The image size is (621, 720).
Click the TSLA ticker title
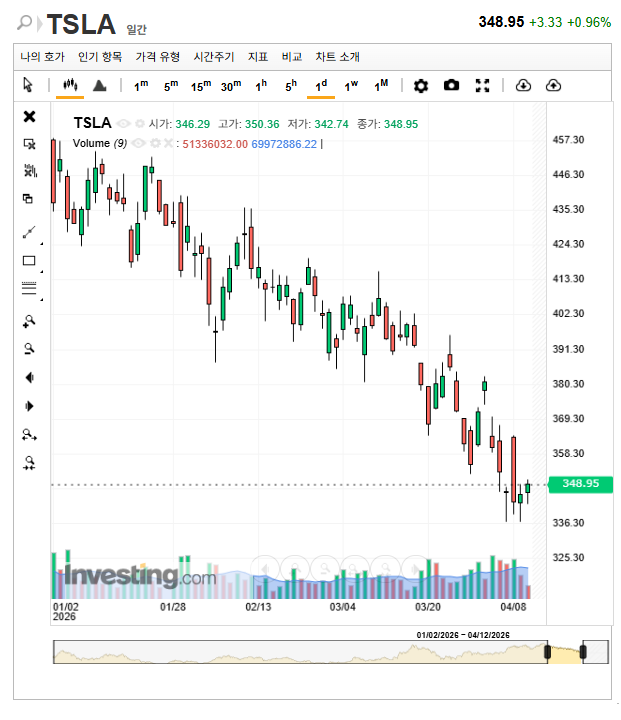coord(81,24)
